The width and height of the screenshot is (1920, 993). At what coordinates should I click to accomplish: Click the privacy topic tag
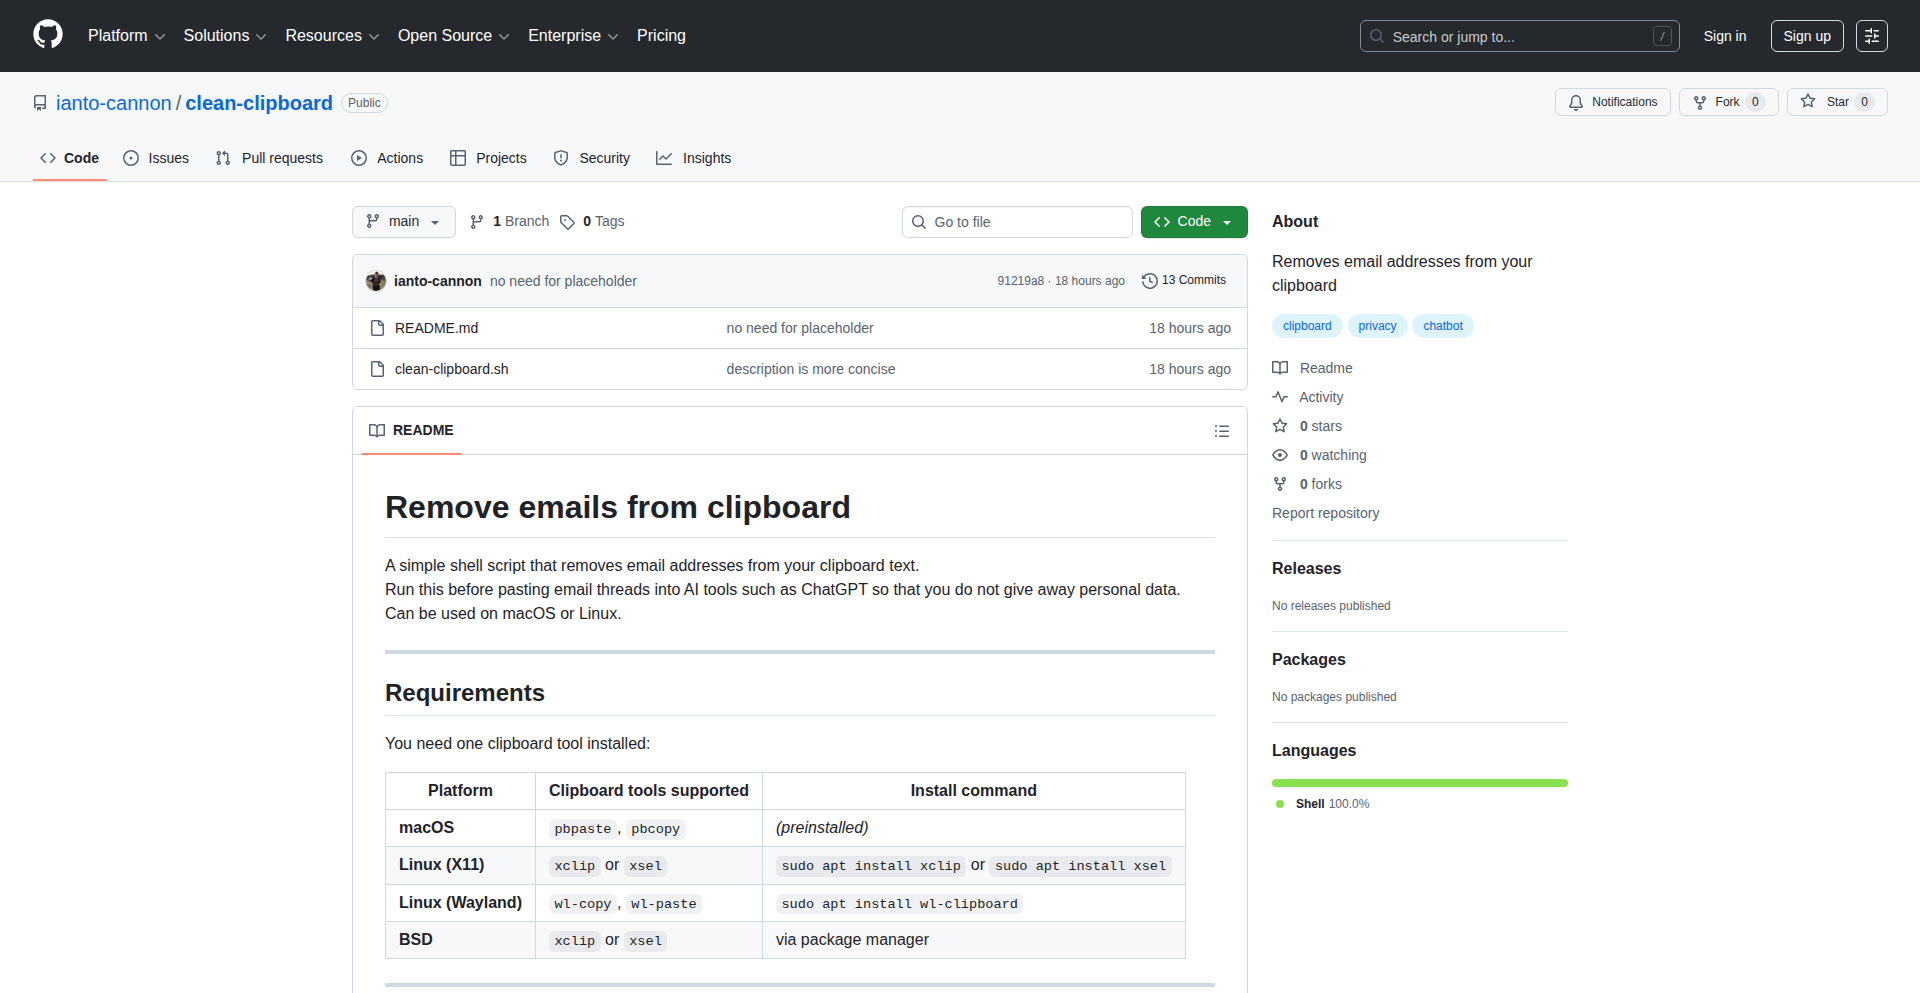point(1376,326)
